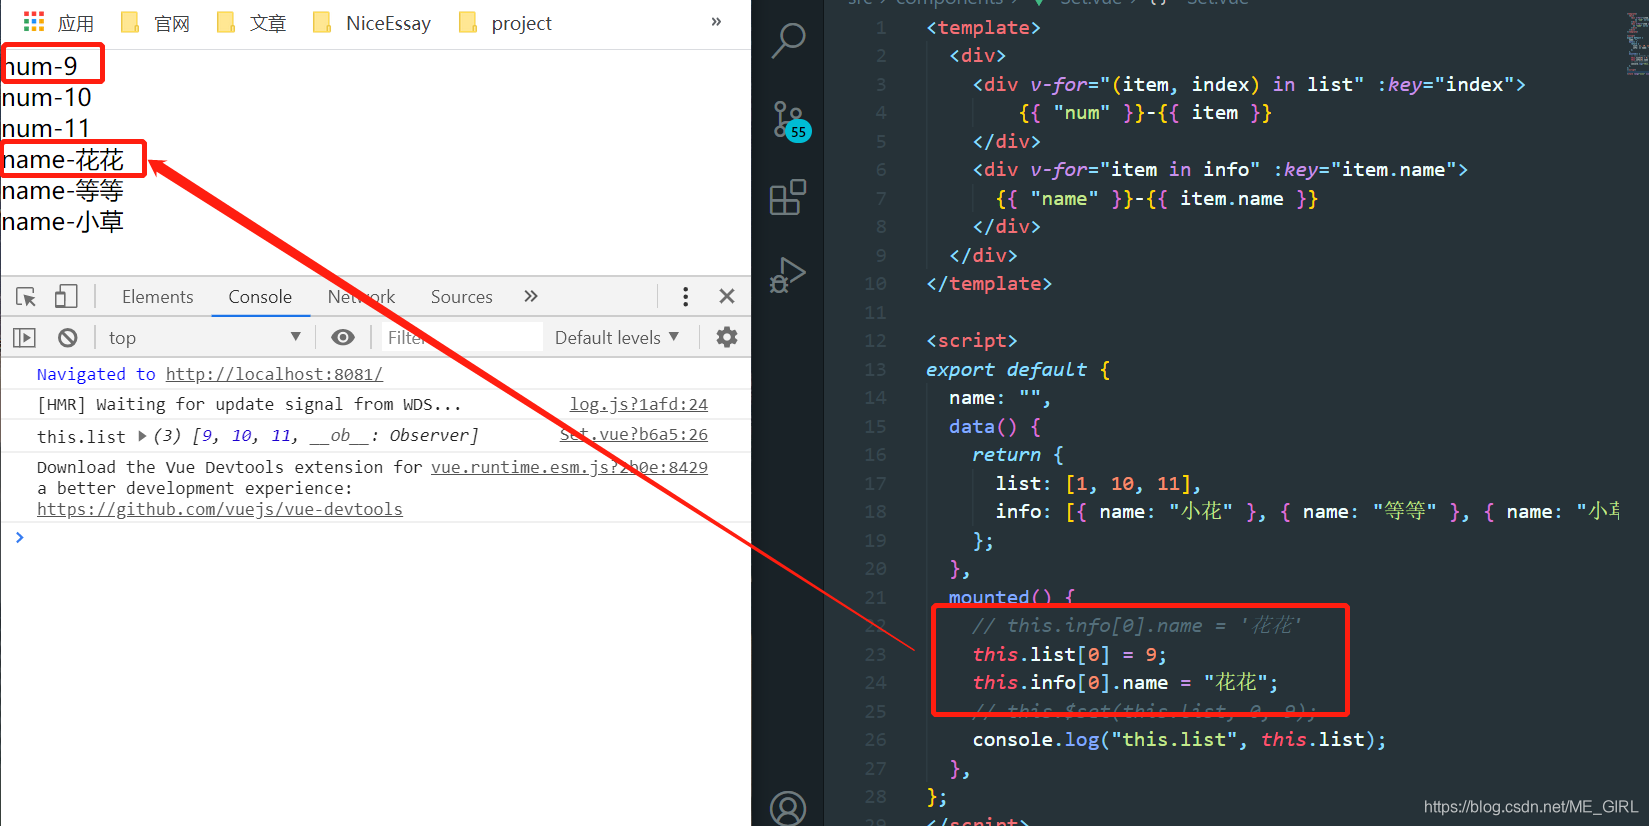This screenshot has width=1649, height=826.
Task: Click the console.log code line
Action: coord(1179,740)
